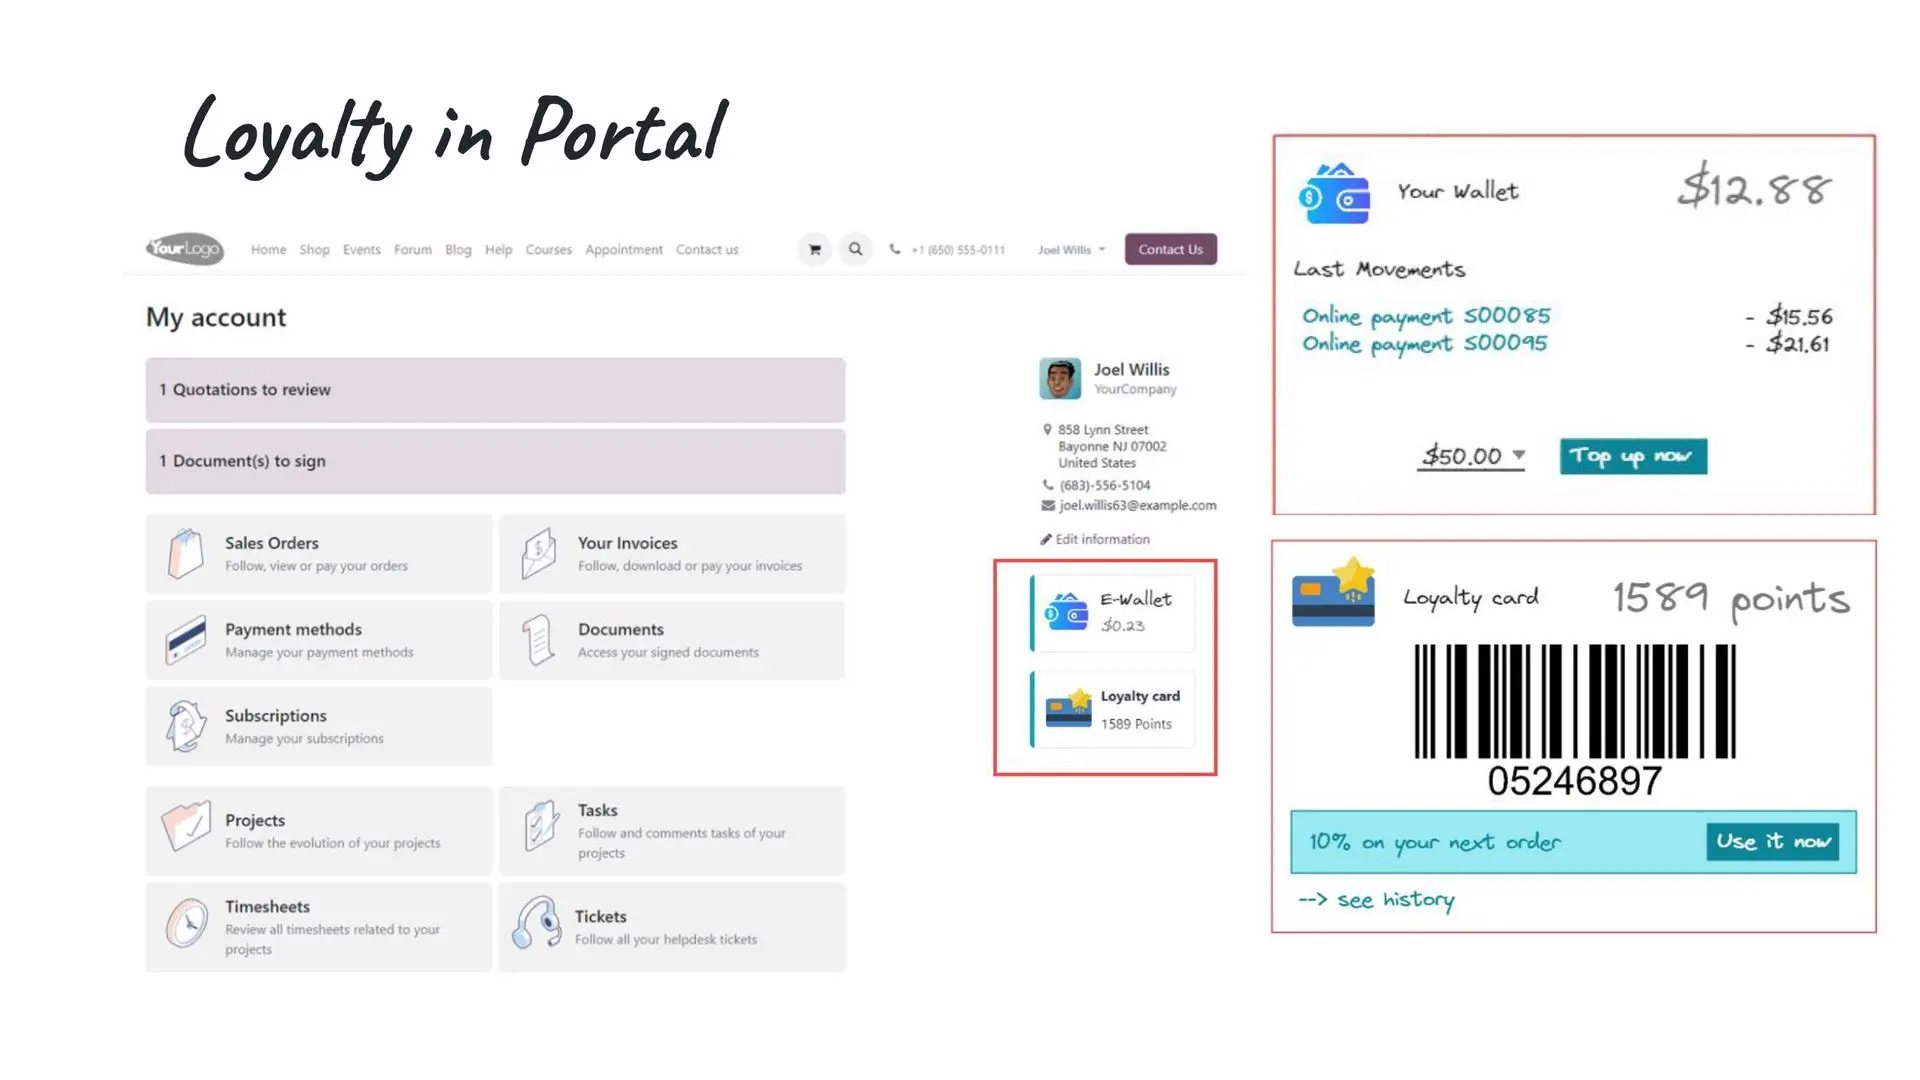Open the Subscriptions card title
1920x1080 pixels.
275,716
